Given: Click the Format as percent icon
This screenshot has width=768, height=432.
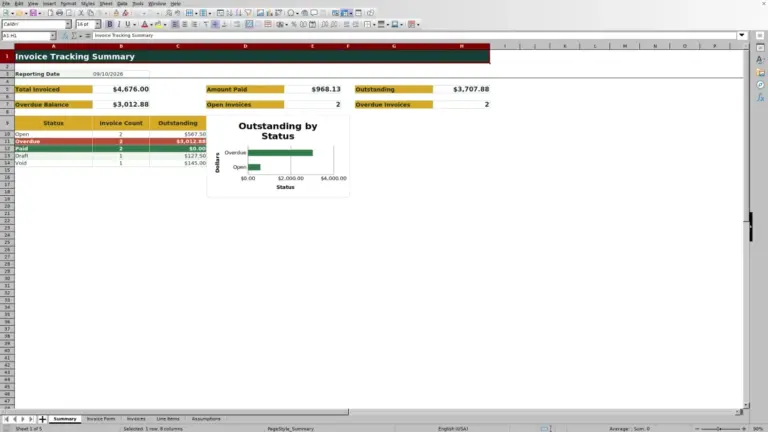Looking at the screenshot, I should tap(294, 24).
